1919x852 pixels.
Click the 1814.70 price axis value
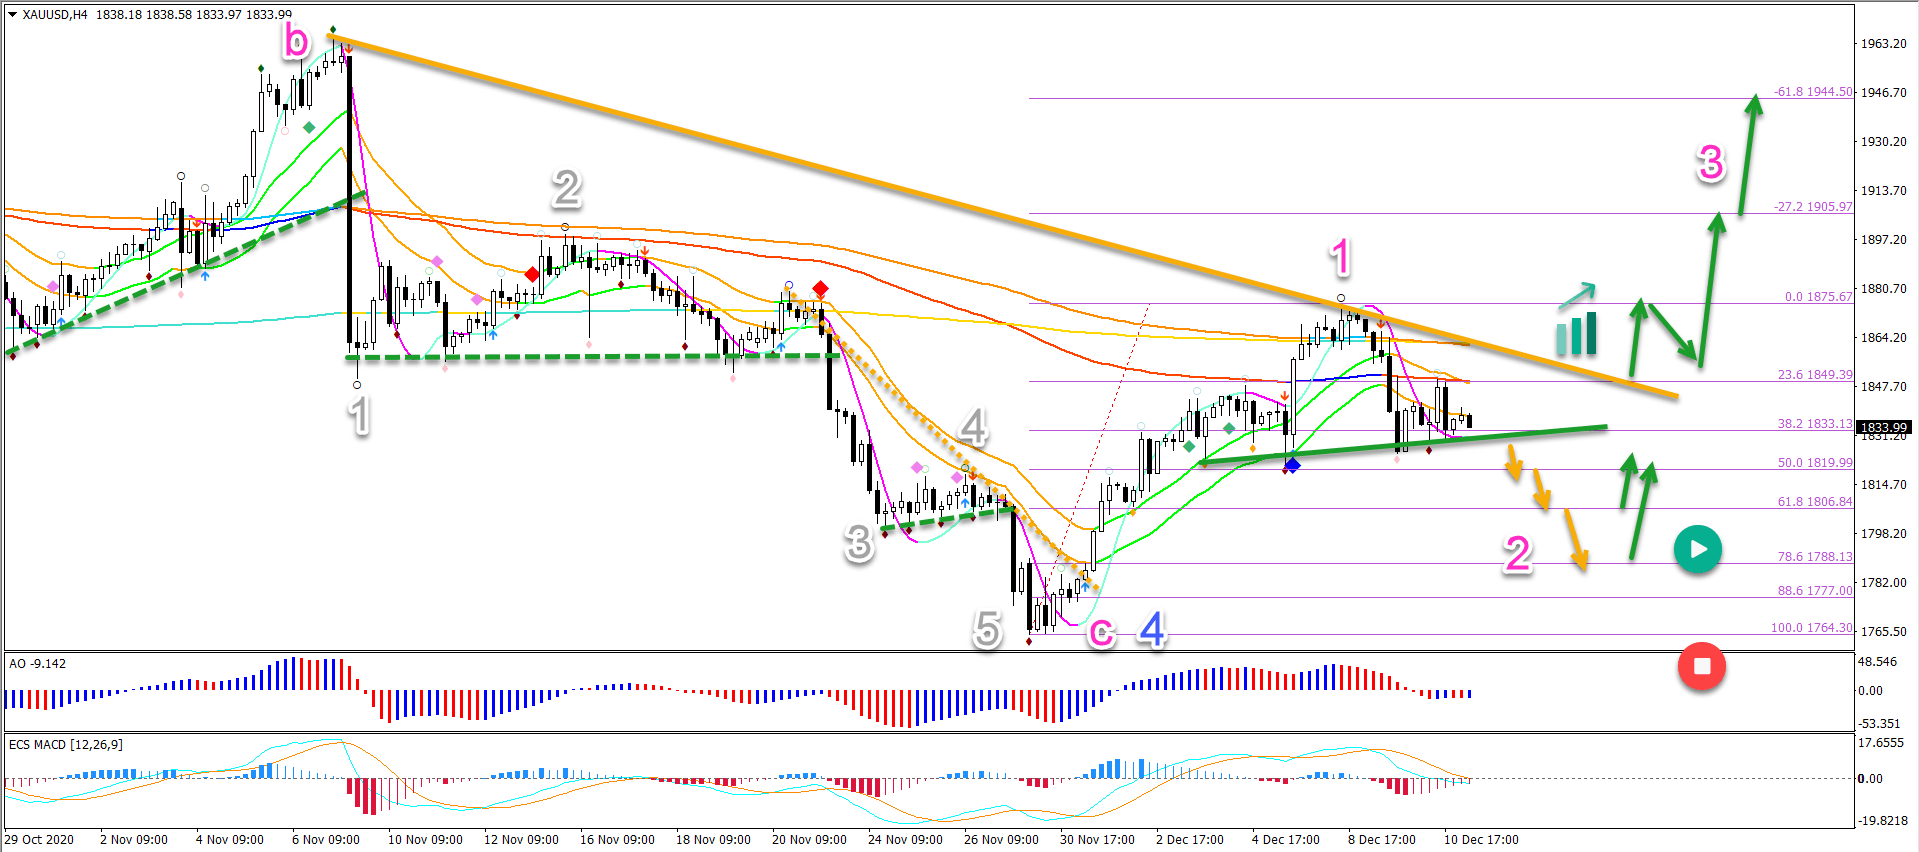click(1883, 485)
